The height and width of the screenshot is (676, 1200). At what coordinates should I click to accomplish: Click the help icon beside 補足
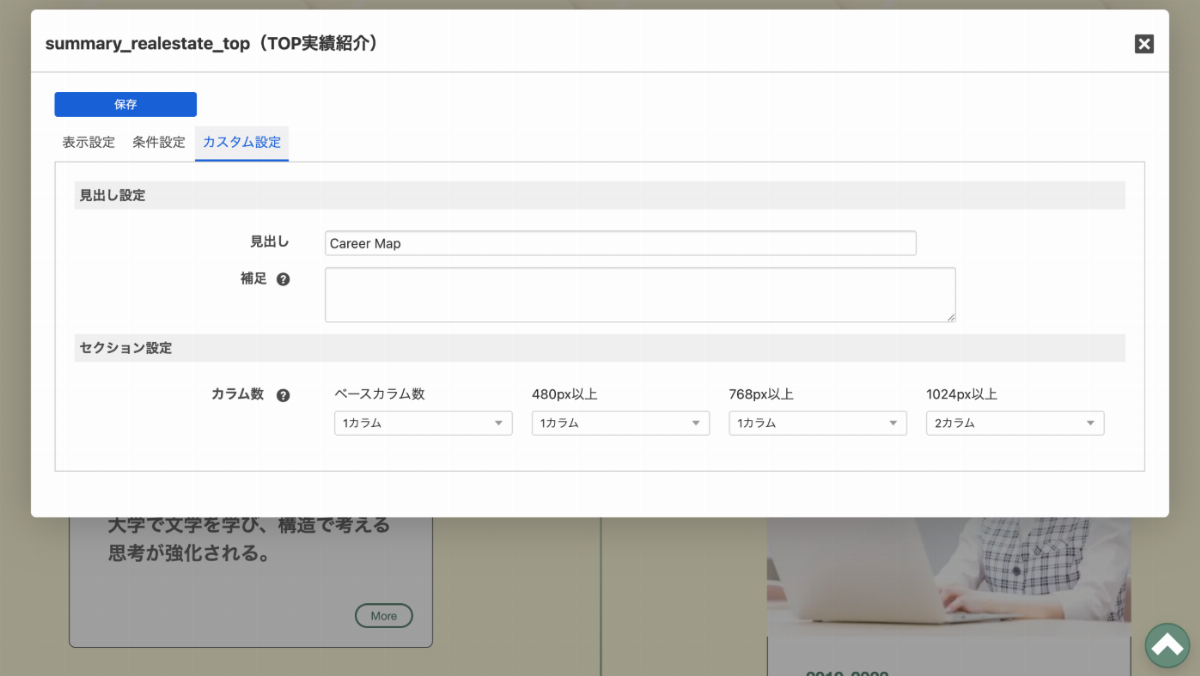(x=283, y=280)
